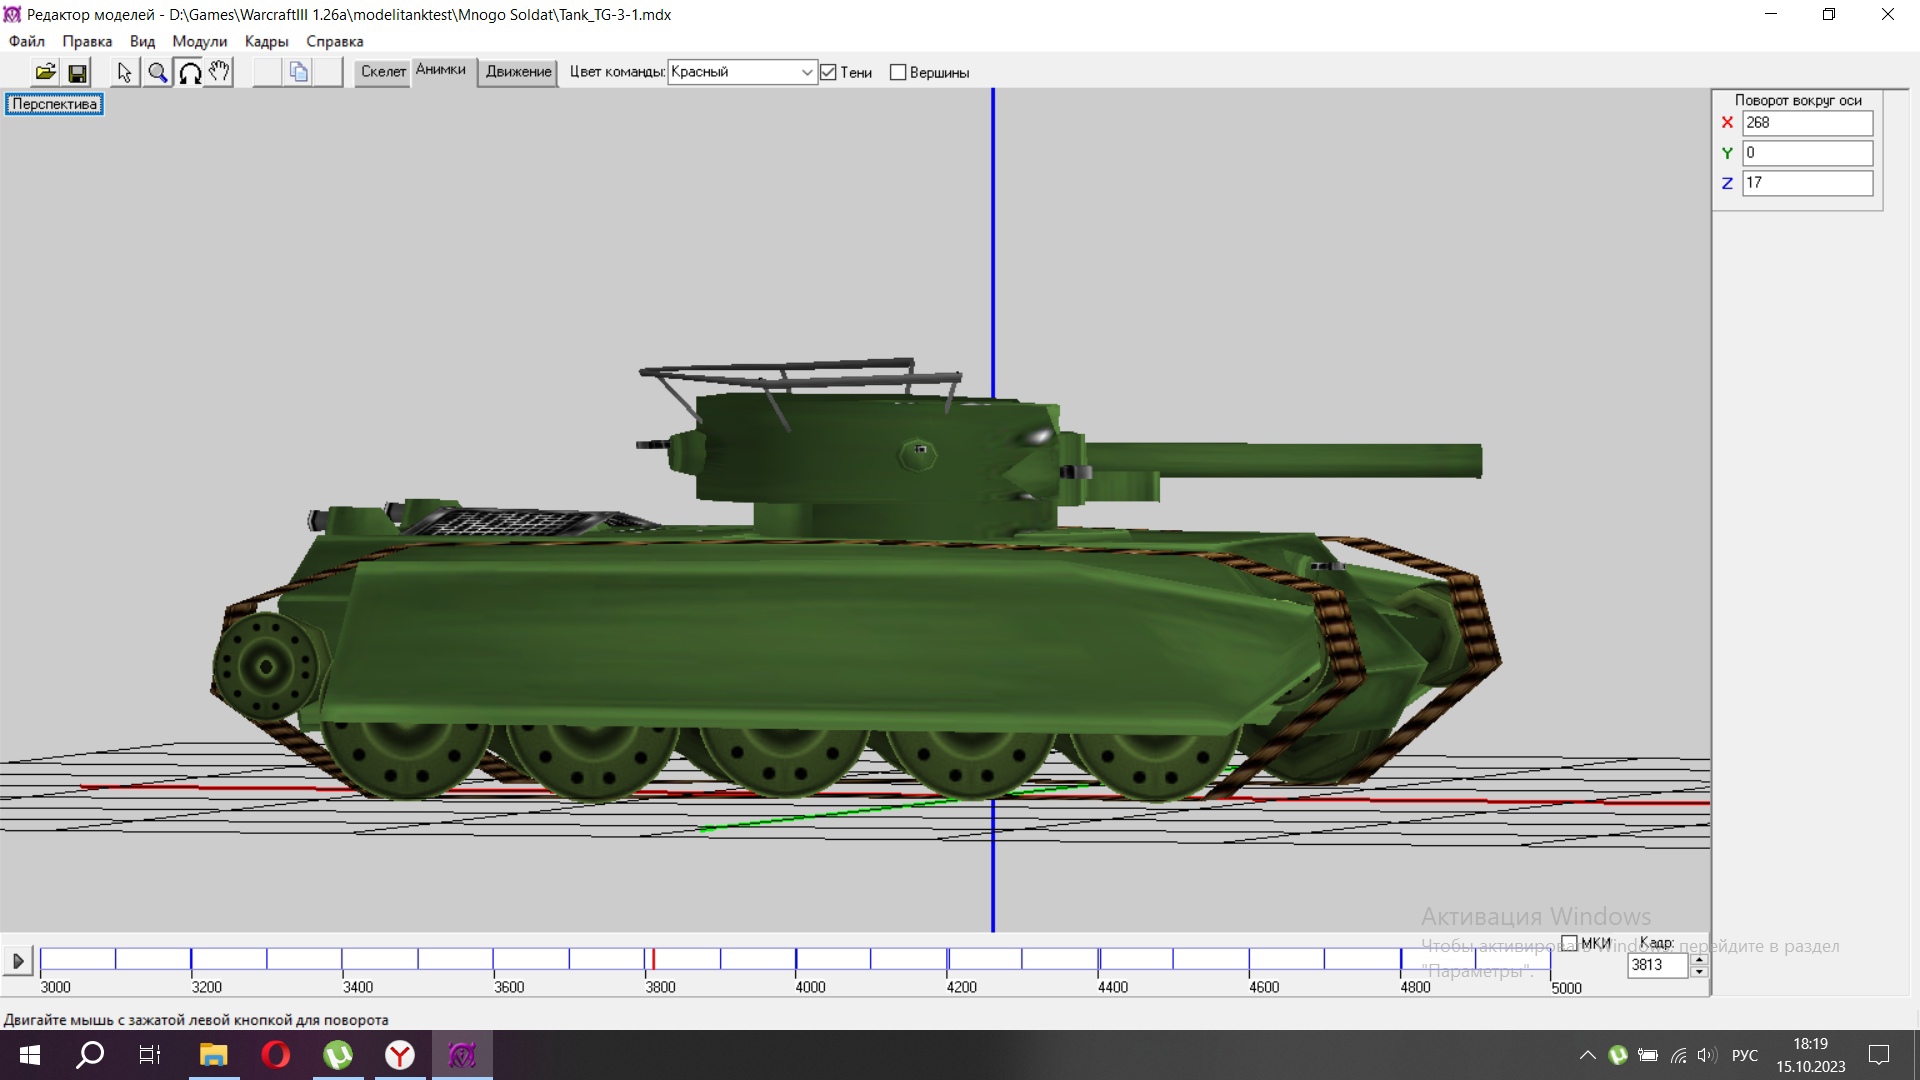Viewport: 1920px width, 1080px height.
Task: Select the magnifier zoom tool
Action: [157, 72]
